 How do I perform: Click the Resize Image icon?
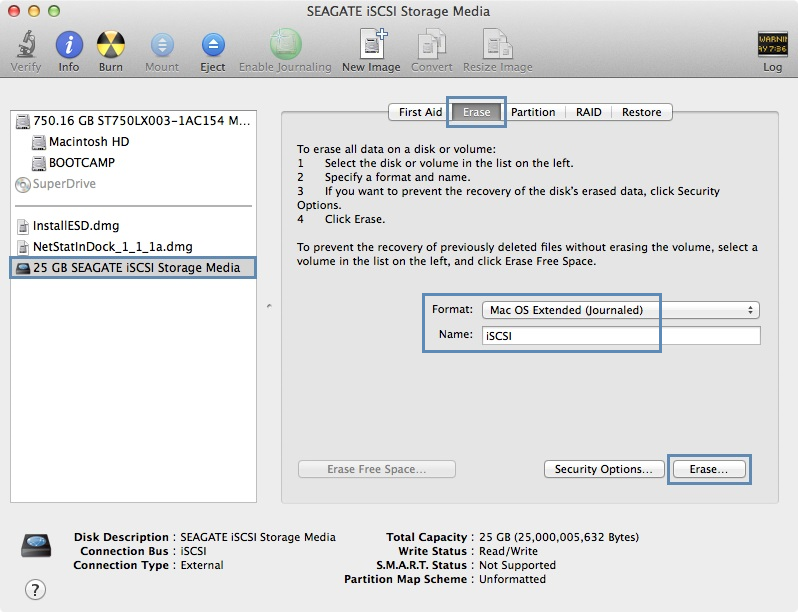point(498,44)
